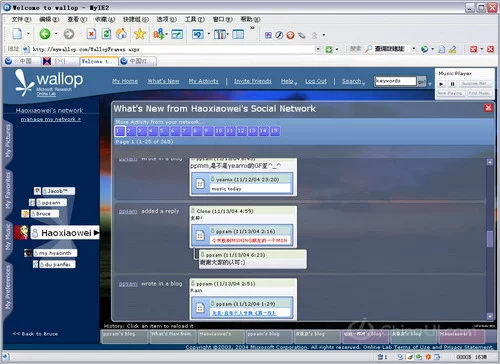Click the document icon in ppsam 2:16 post
The image size is (500, 364).
coord(200,235)
